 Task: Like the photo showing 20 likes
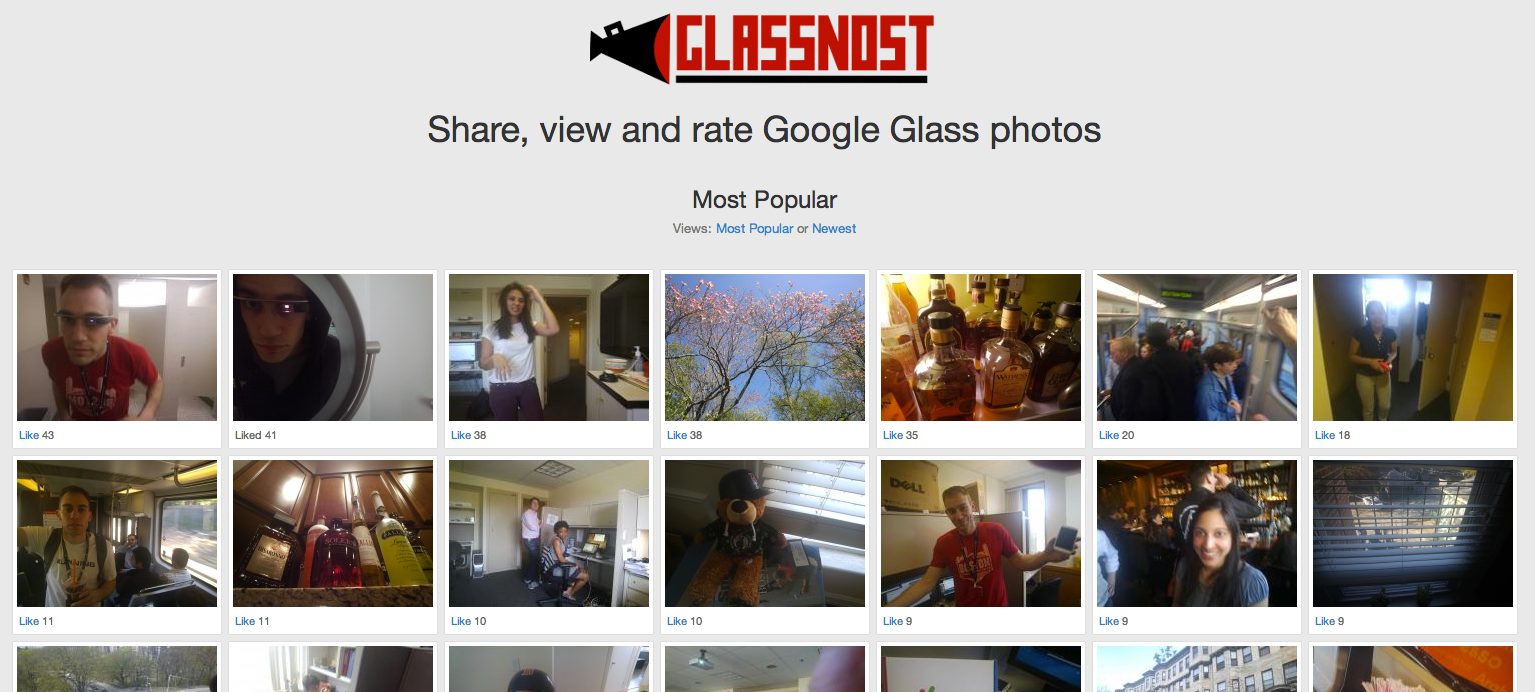[1109, 436]
